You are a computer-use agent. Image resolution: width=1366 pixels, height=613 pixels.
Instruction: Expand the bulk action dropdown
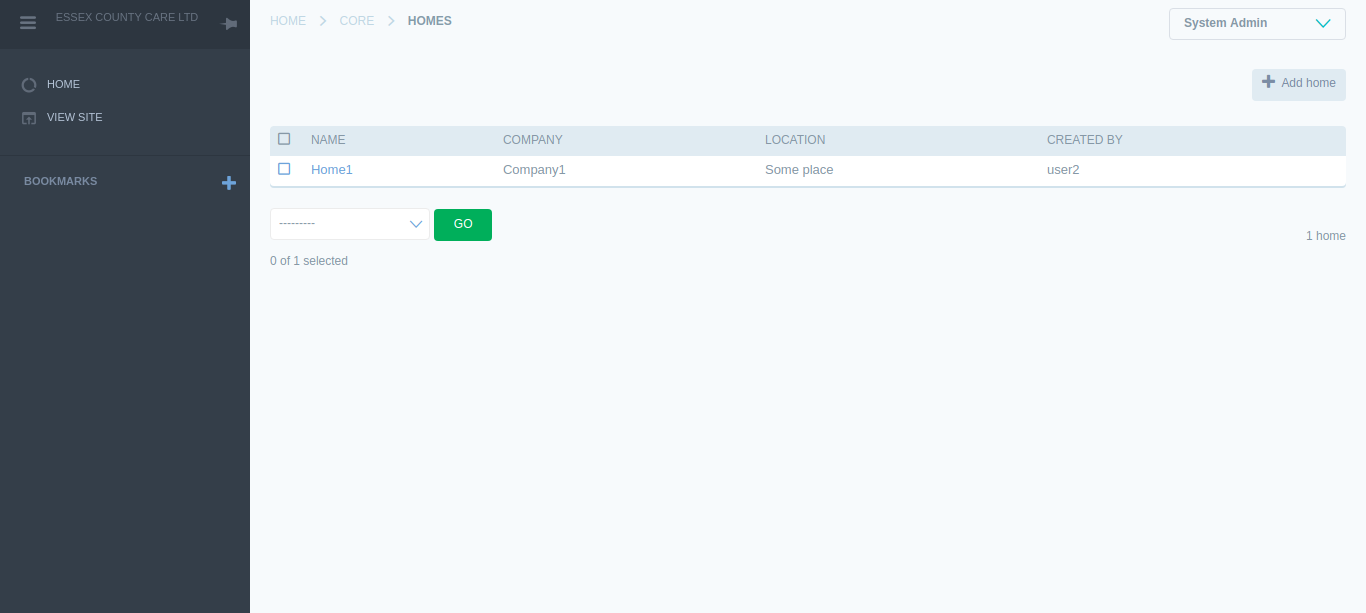tap(350, 224)
